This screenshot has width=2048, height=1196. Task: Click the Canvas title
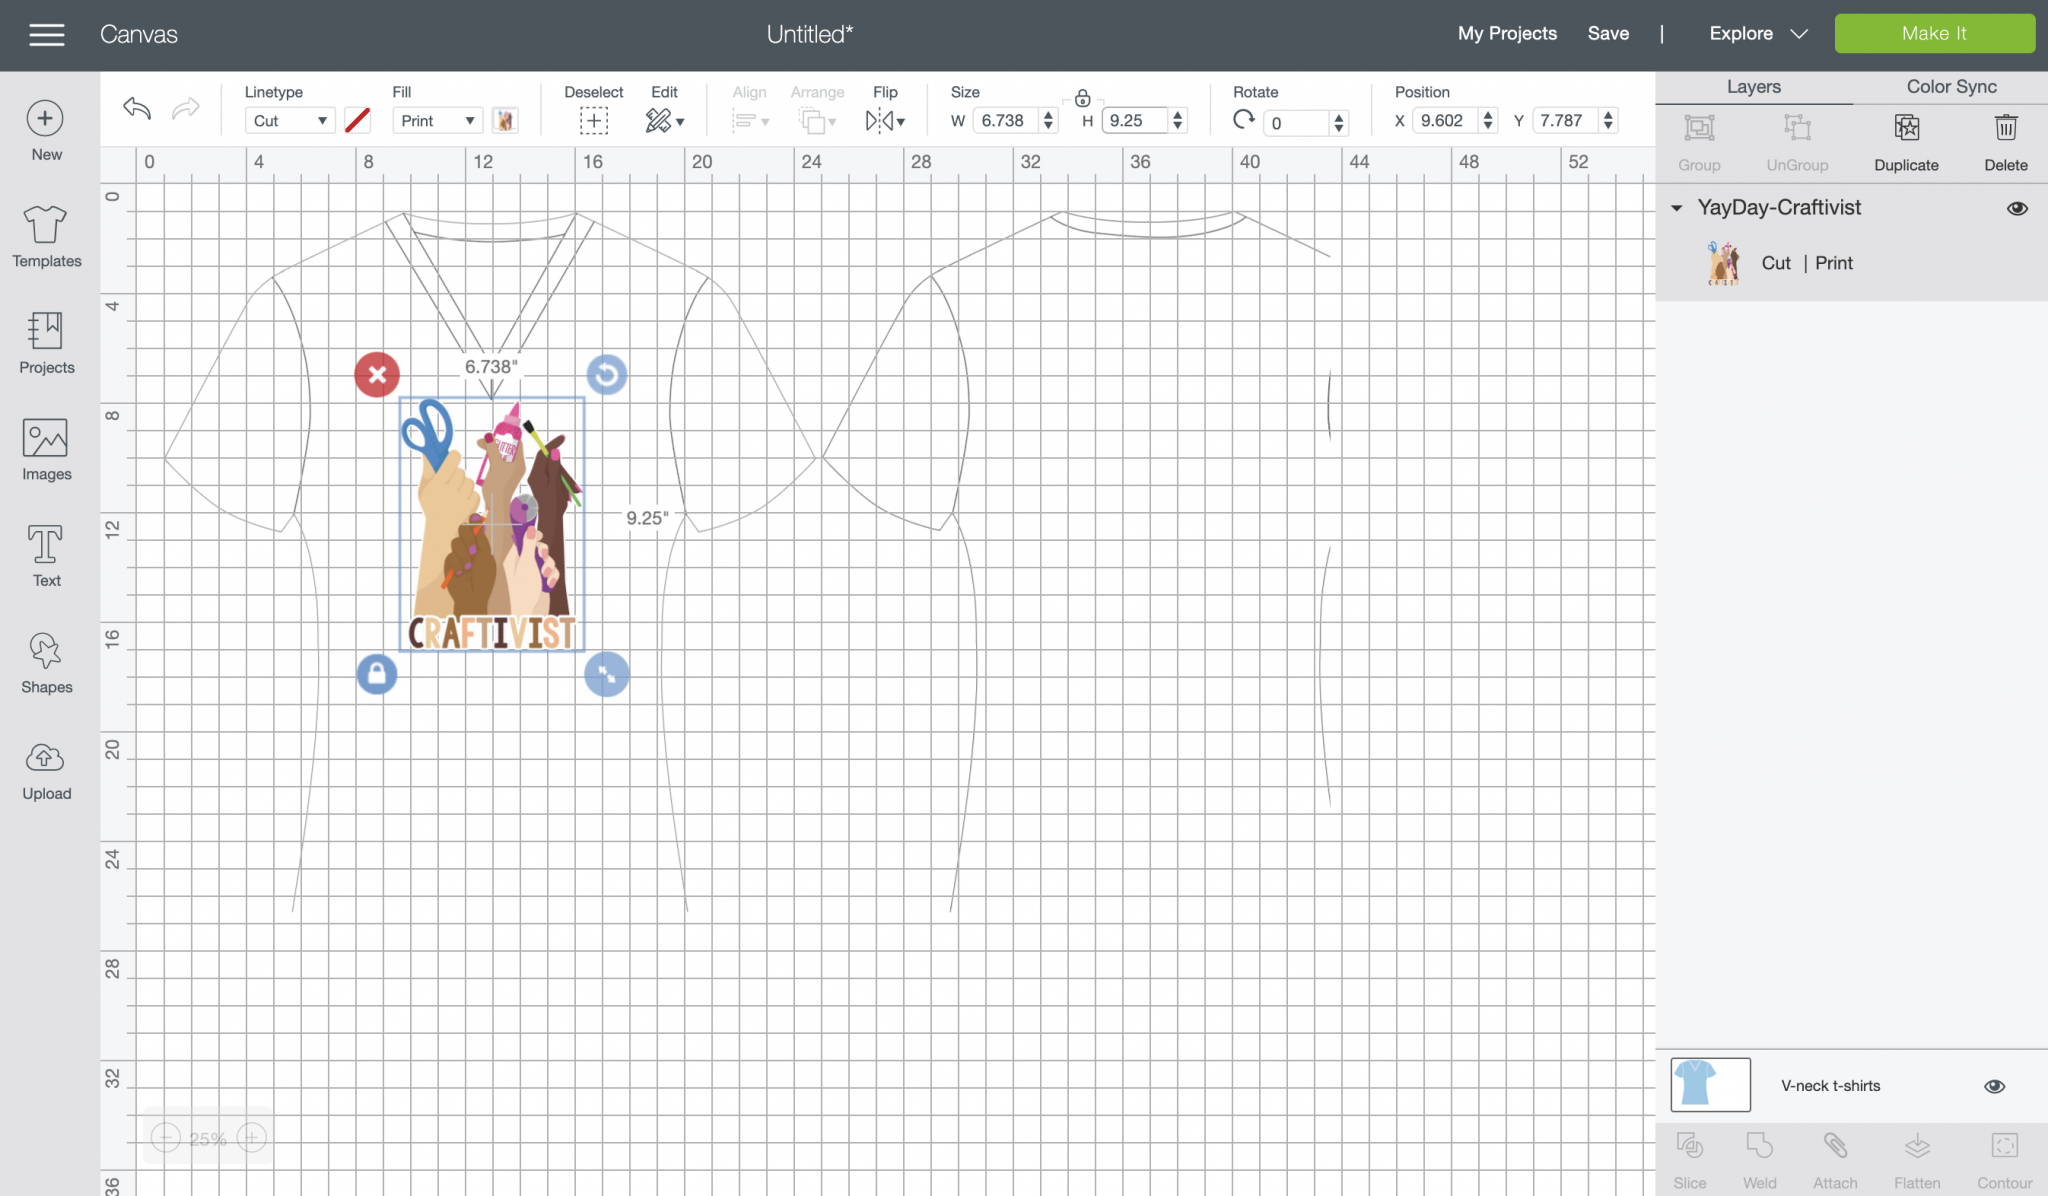point(139,35)
